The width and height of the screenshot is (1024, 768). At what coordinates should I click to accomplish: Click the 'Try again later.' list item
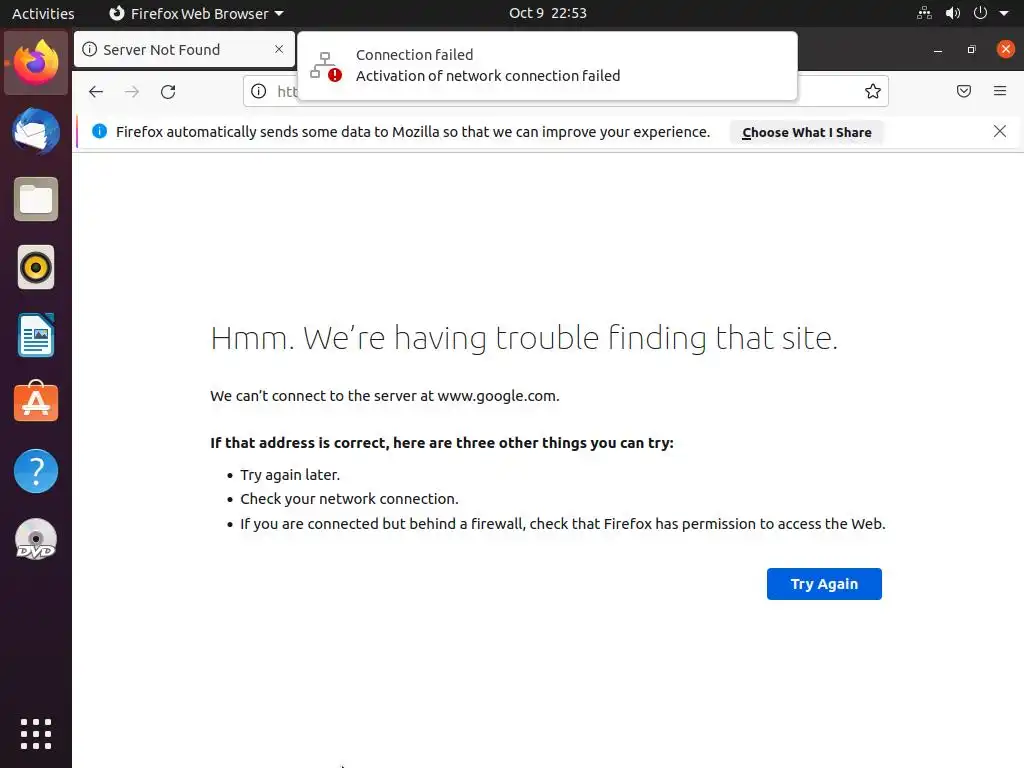click(290, 475)
